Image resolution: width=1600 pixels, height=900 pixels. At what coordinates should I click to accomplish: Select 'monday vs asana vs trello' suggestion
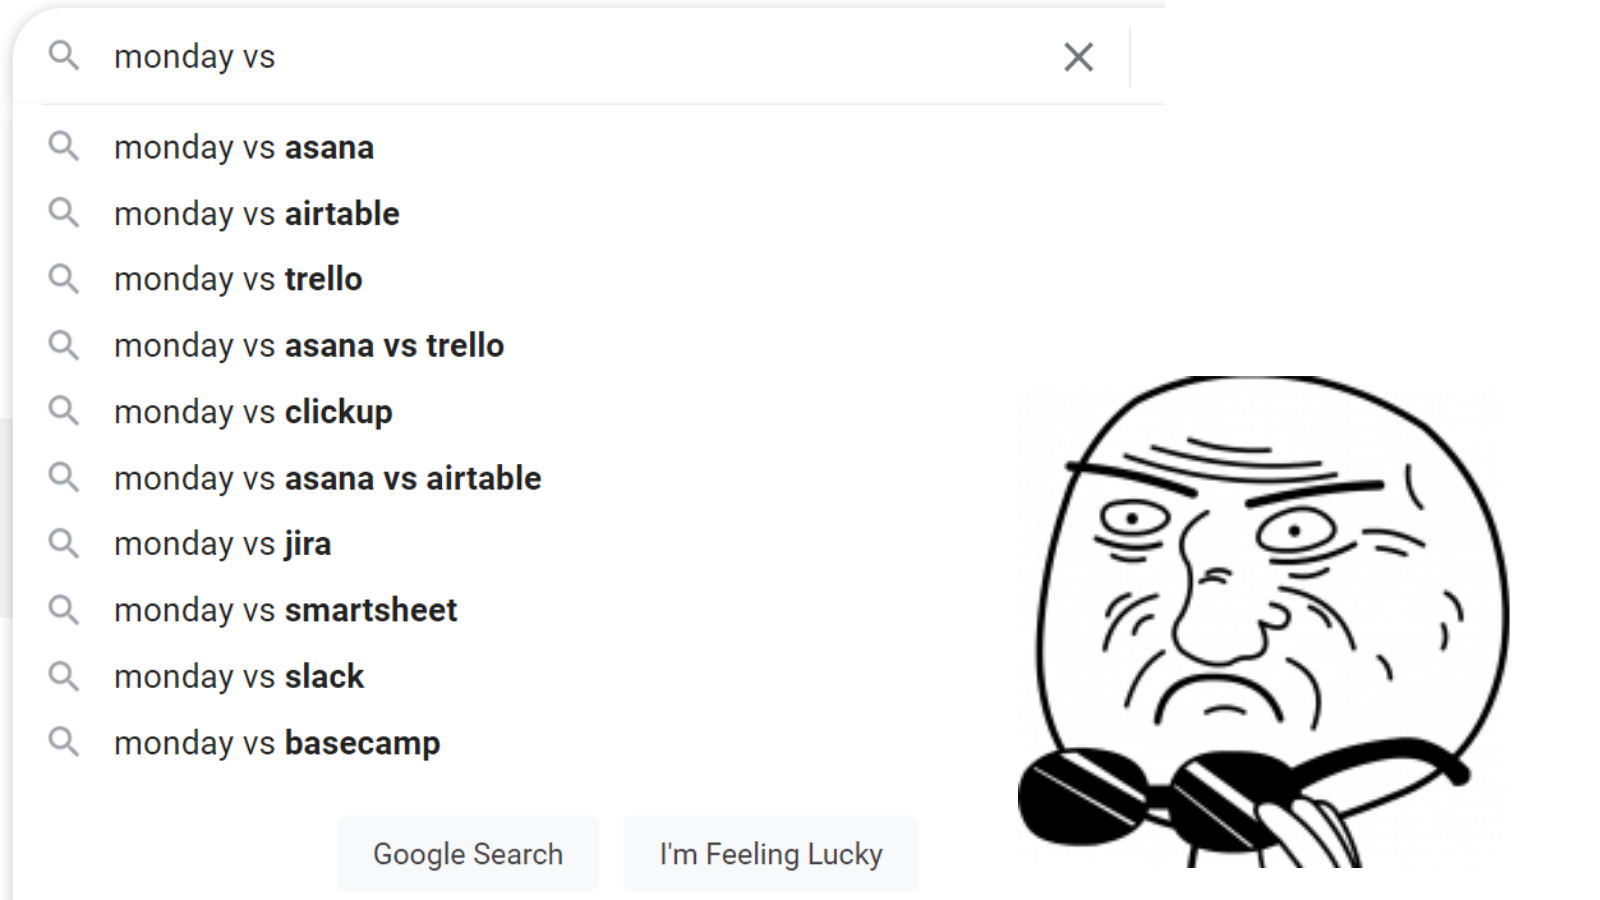pos(309,346)
